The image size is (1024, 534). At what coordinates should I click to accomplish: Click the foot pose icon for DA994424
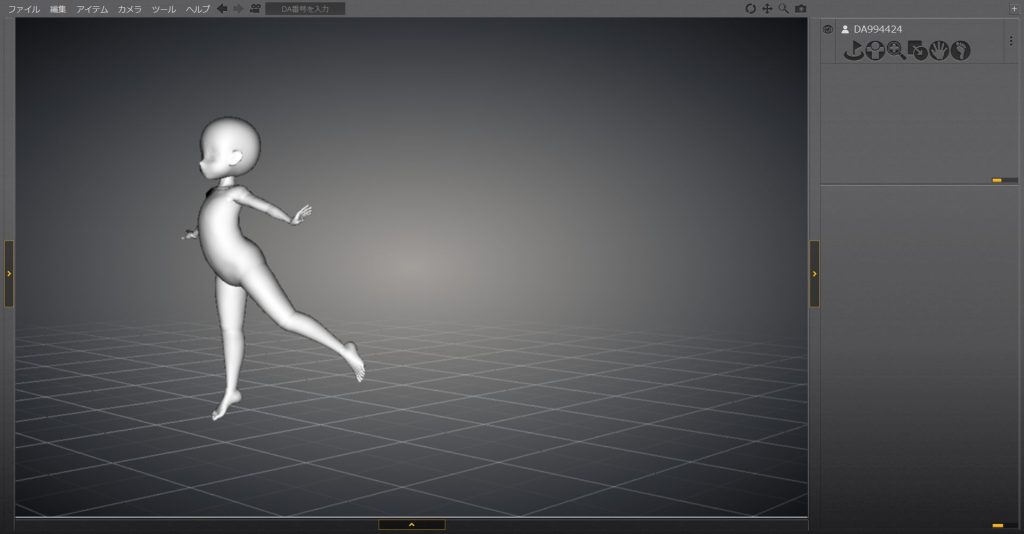961,50
